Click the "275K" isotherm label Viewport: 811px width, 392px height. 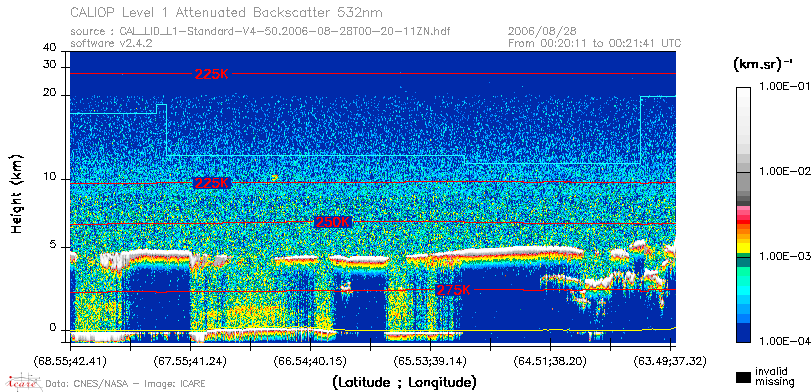[x=454, y=290]
